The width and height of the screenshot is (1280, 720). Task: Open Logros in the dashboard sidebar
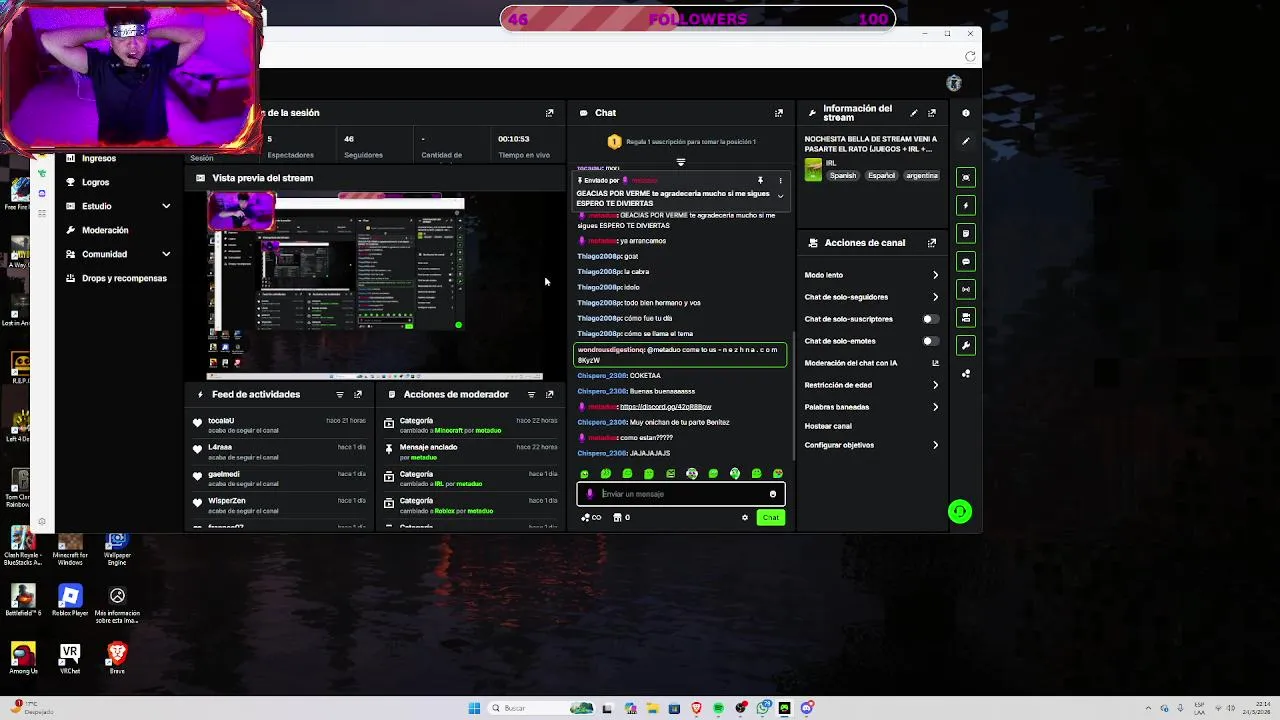tap(95, 182)
